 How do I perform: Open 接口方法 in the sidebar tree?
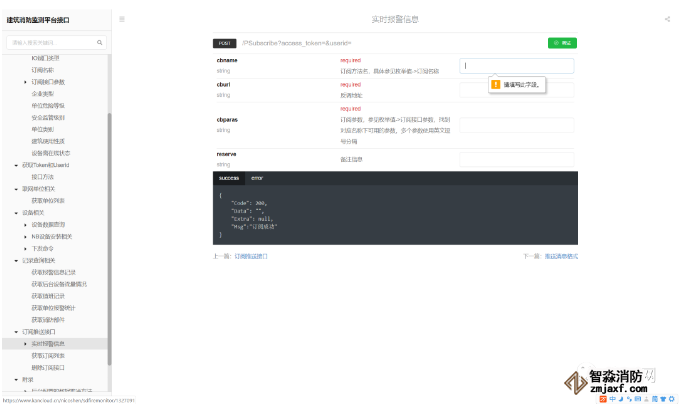pyautogui.click(x=42, y=176)
